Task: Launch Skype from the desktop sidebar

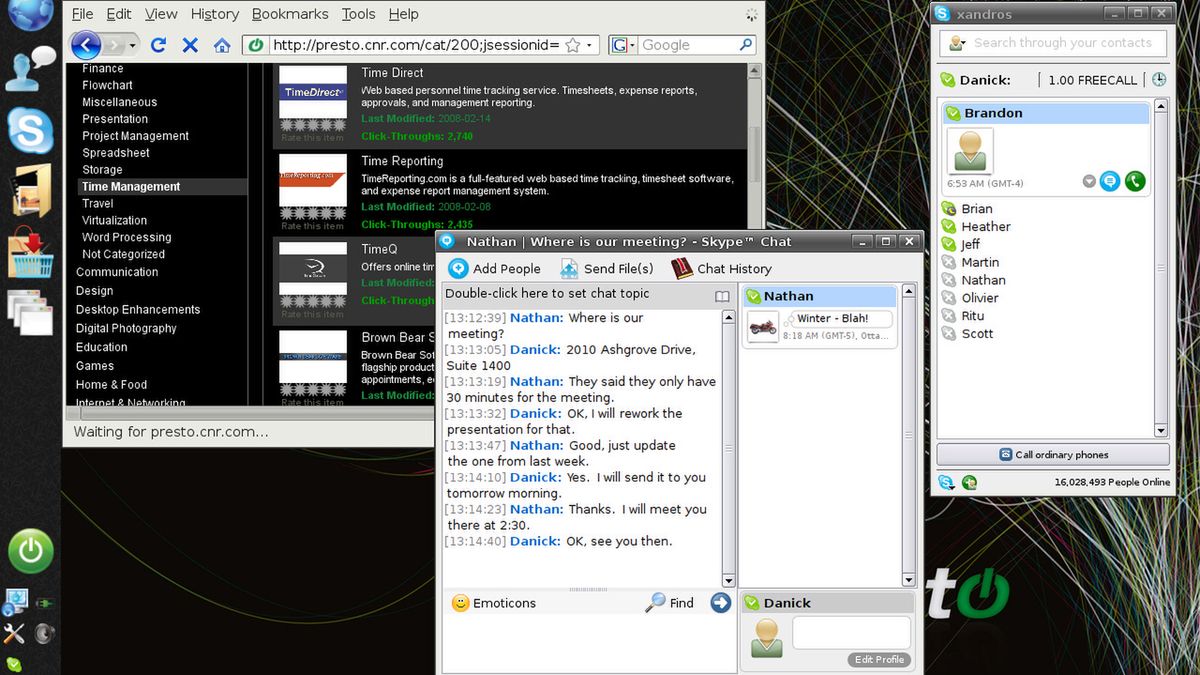Action: 30,130
